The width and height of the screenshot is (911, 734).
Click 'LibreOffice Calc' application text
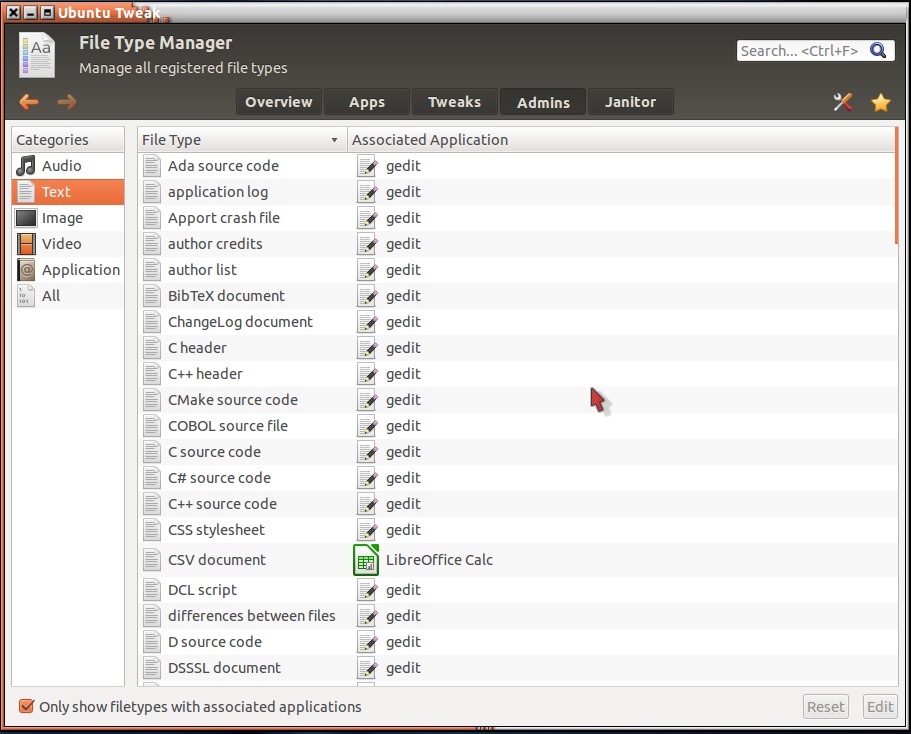click(x=439, y=560)
